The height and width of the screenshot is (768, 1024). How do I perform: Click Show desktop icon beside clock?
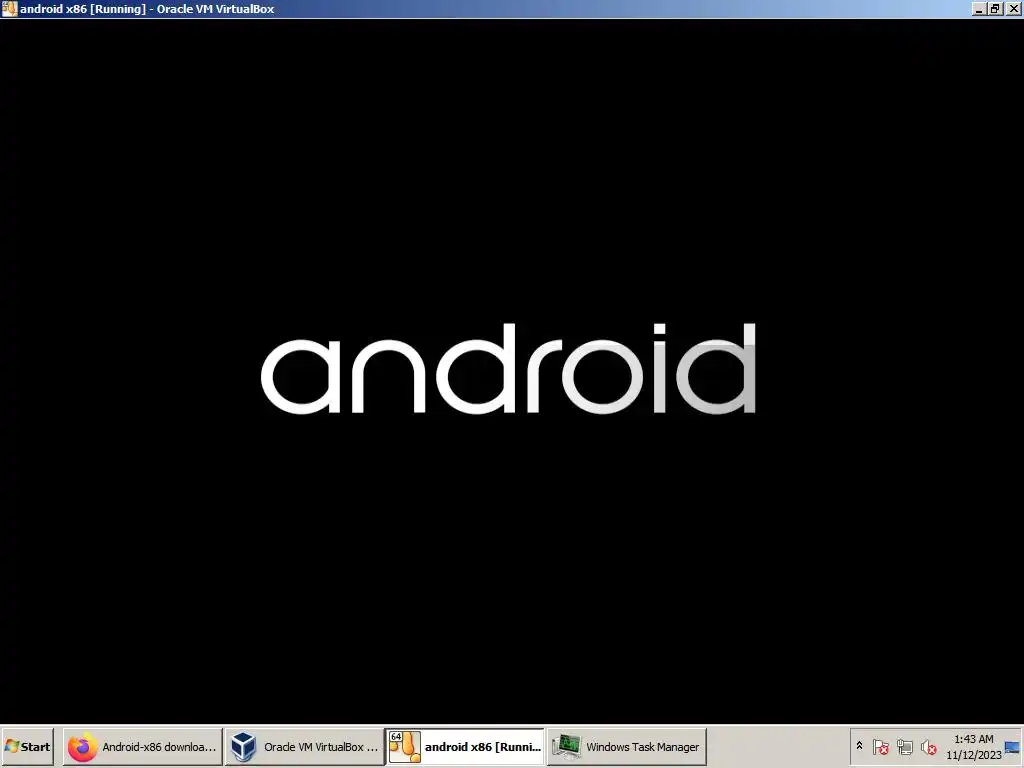click(1012, 747)
